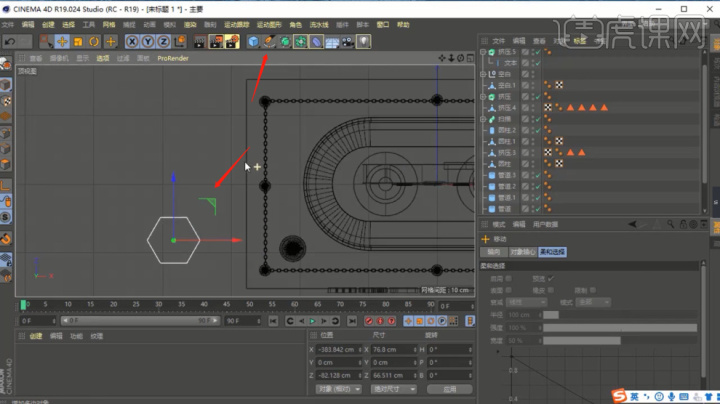Screen dimensions: 720x404
Task: Click the attribute manager lock icon
Action: tap(683, 224)
